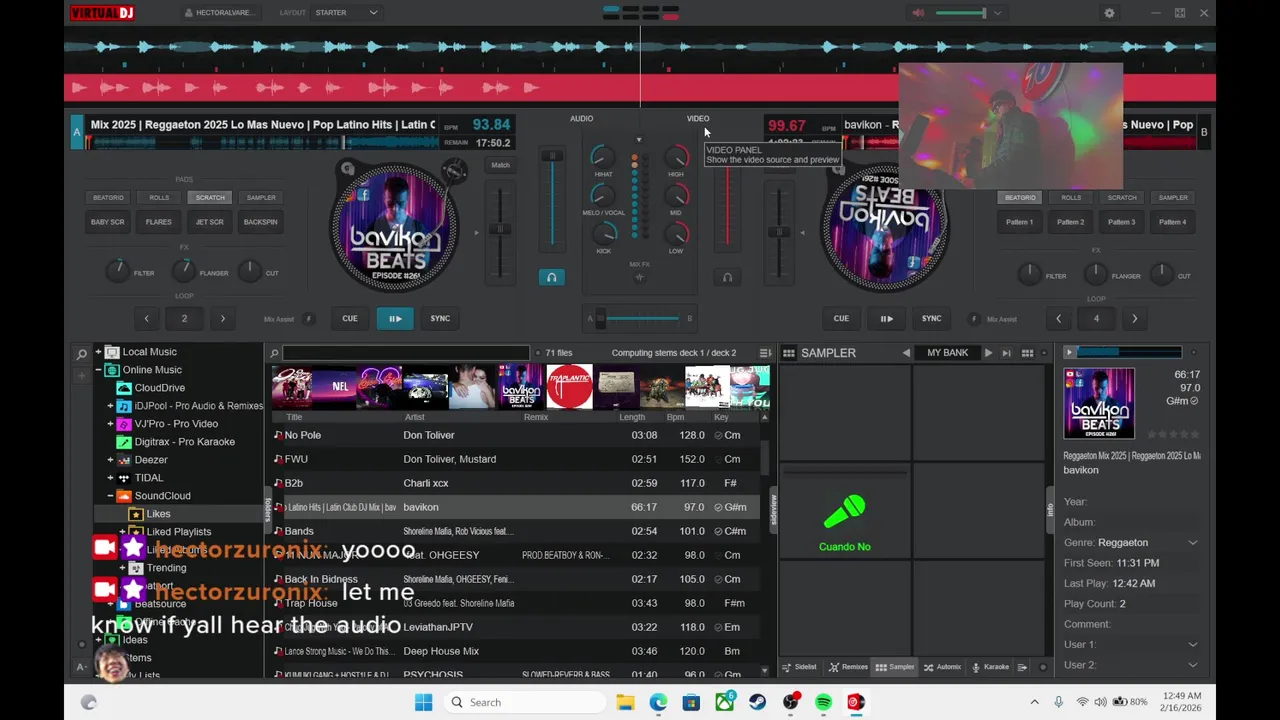Screen dimensions: 1280x720
Task: Toggle left deck play/pause
Action: coord(395,319)
